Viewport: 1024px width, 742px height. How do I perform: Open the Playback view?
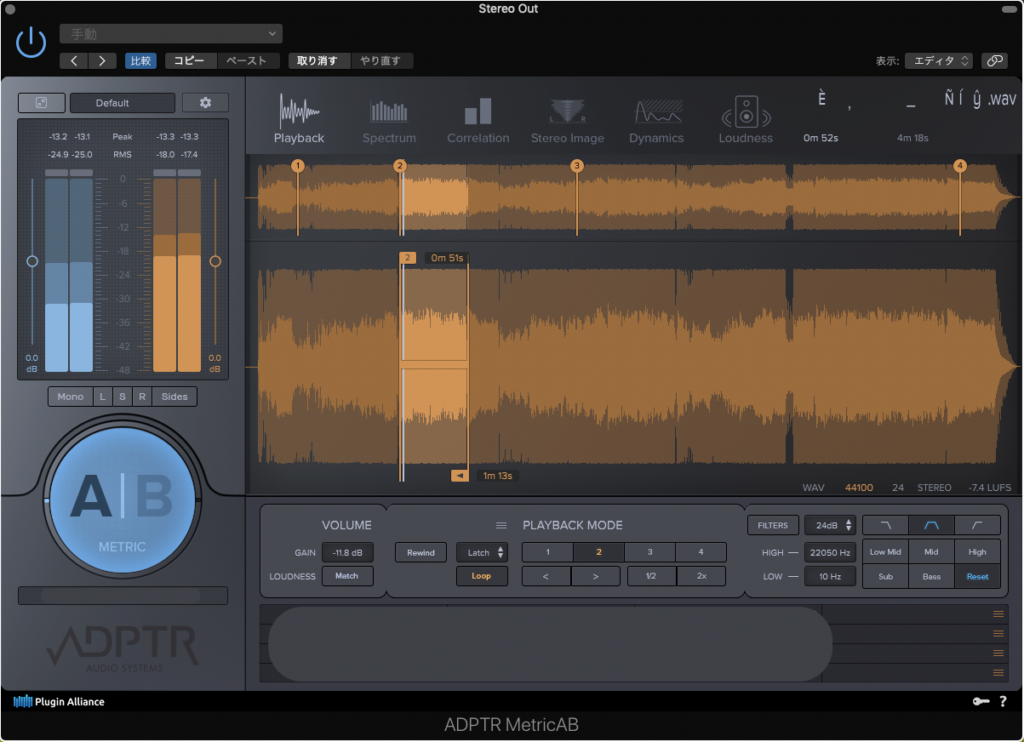[299, 118]
